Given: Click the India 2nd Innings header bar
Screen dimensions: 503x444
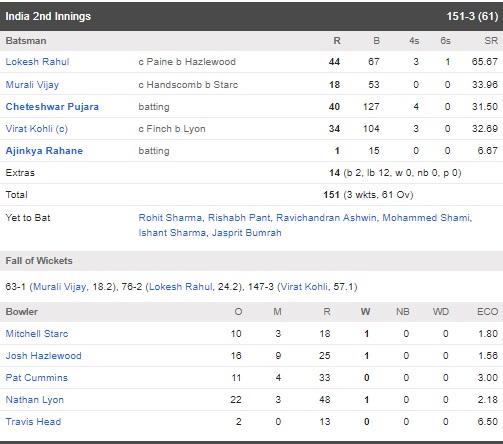Looking at the screenshot, I should (251, 16).
